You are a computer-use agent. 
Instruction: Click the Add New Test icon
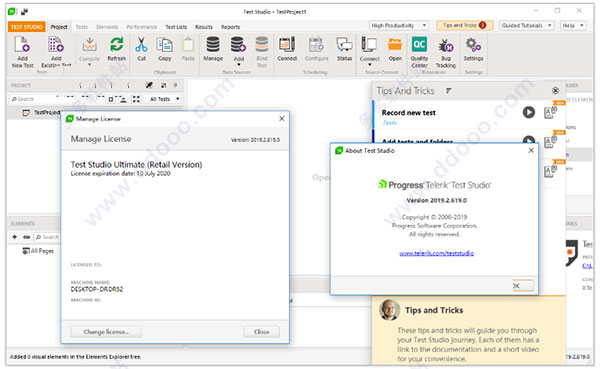[22, 44]
